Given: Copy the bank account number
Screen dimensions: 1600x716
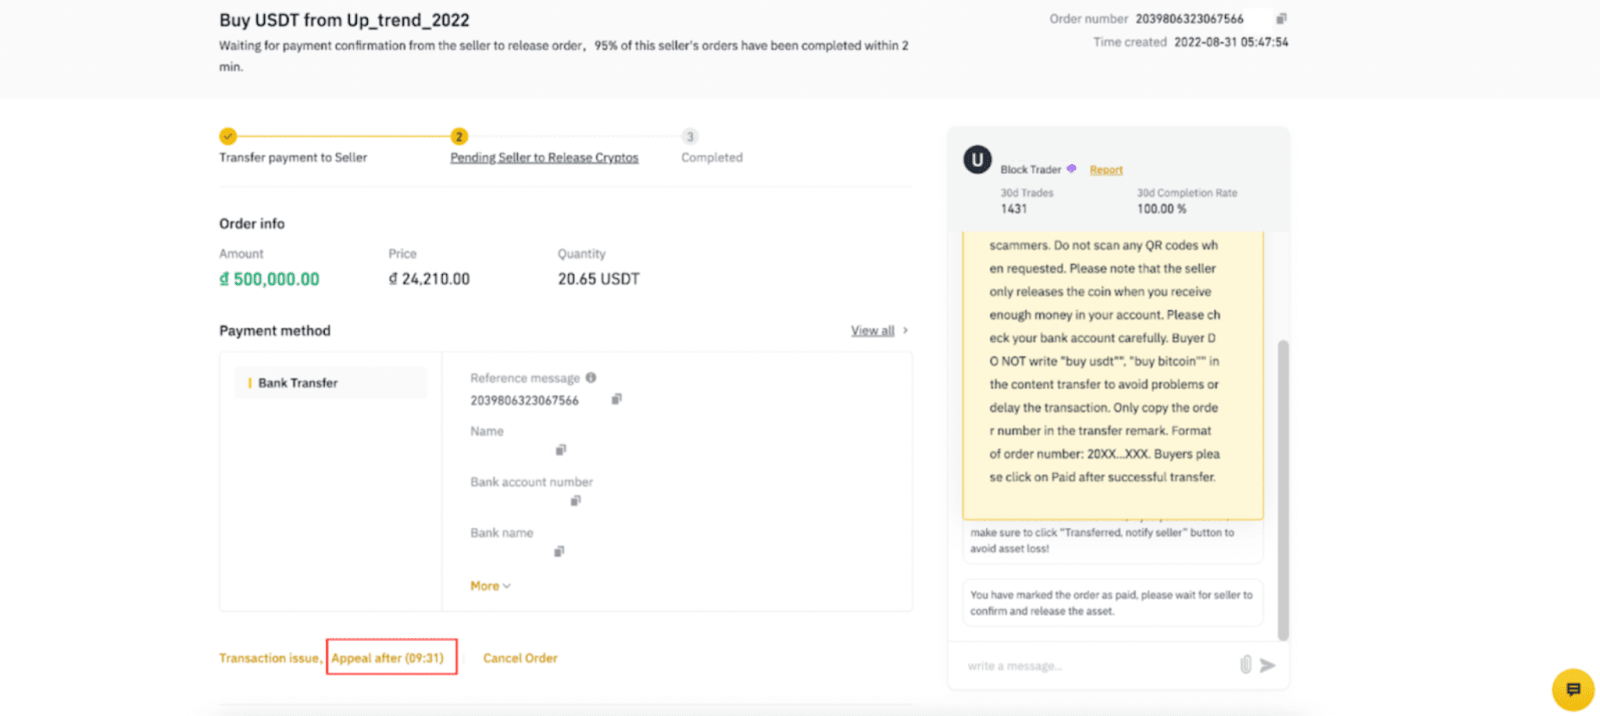Looking at the screenshot, I should (x=575, y=500).
